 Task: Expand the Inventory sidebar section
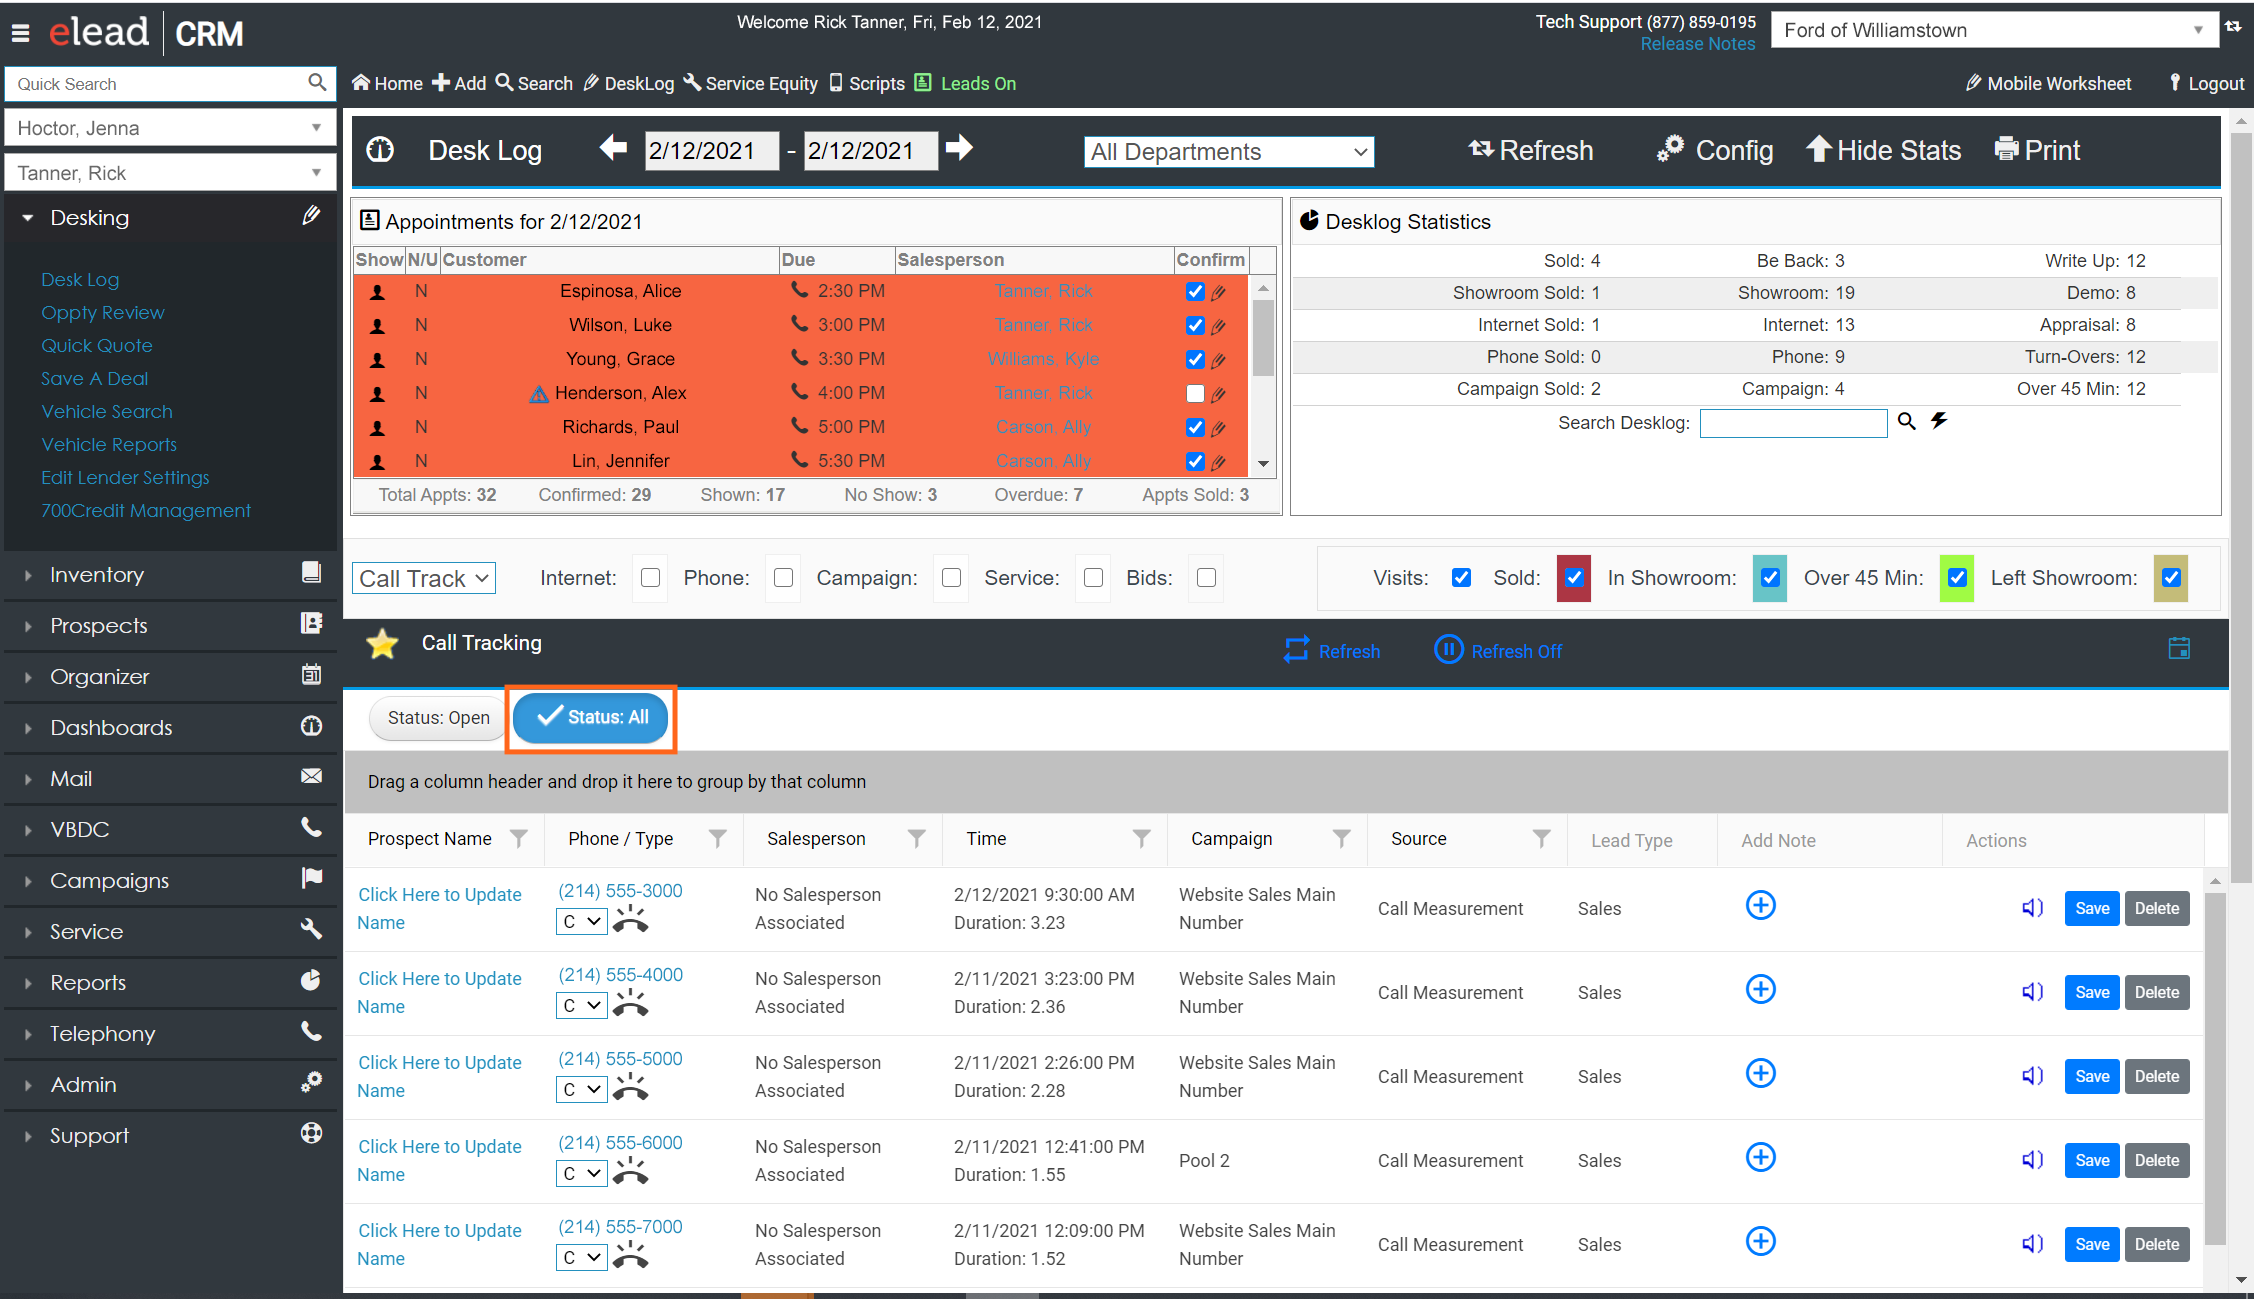pos(171,575)
